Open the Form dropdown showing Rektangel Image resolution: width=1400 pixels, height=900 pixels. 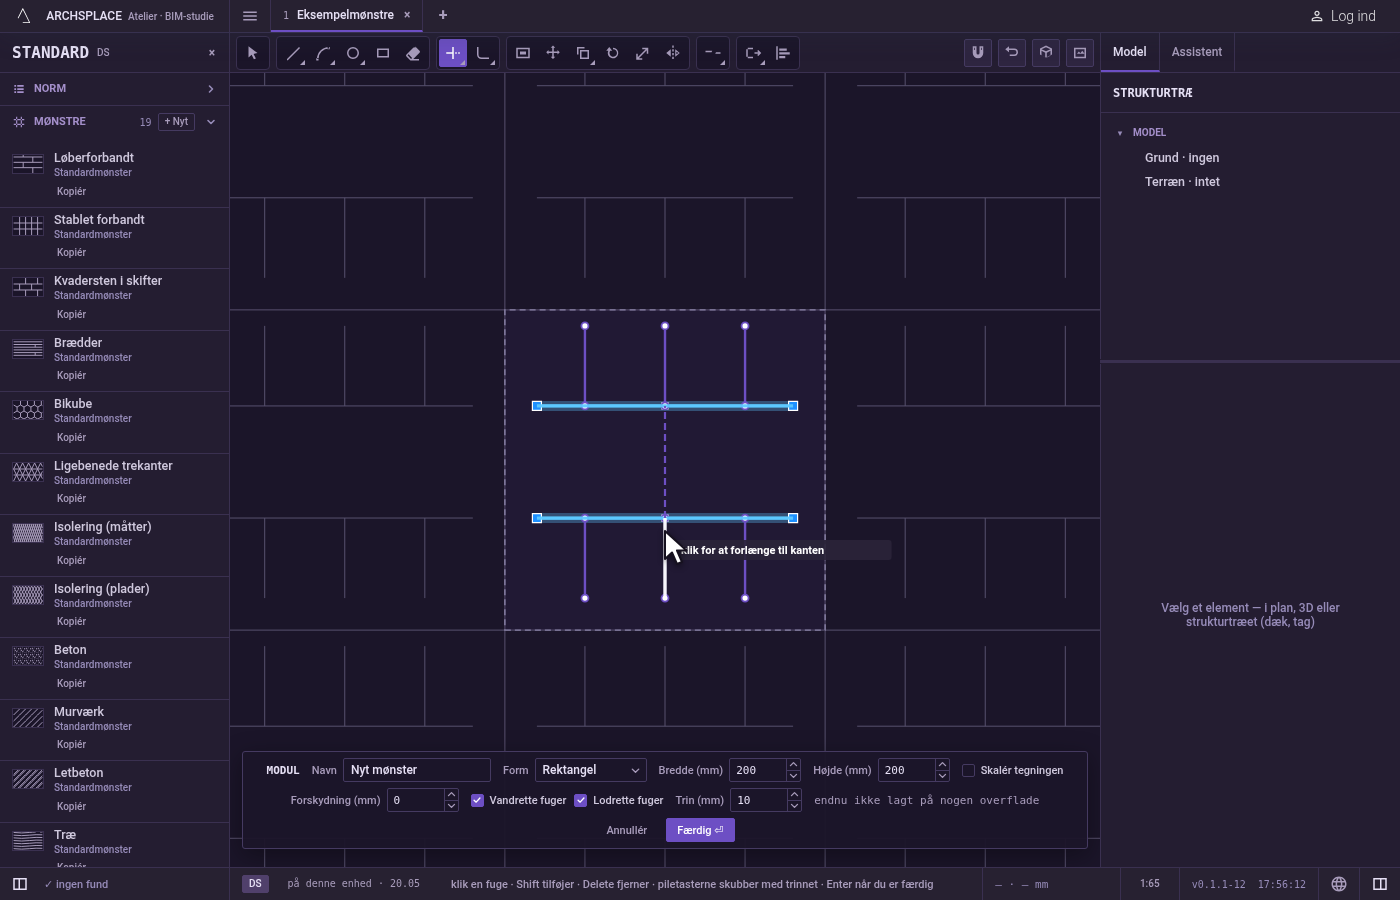pyautogui.click(x=590, y=770)
